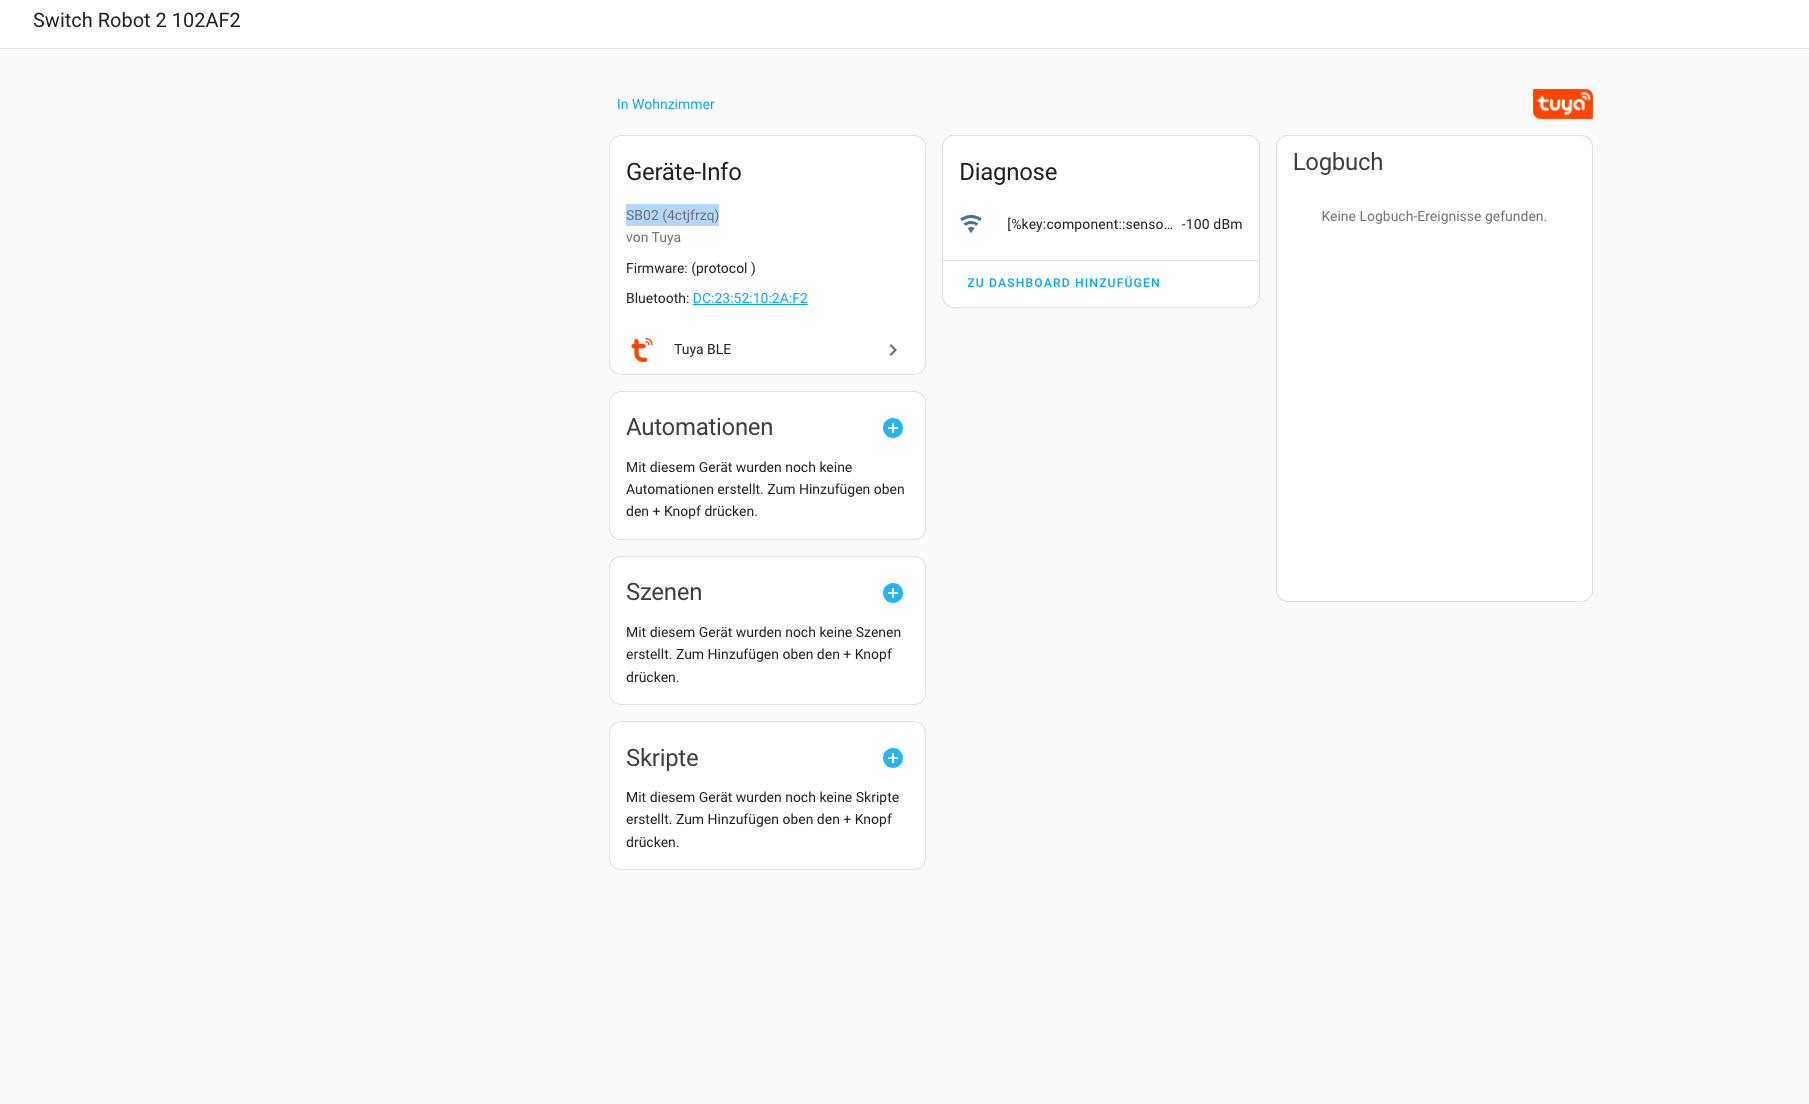1809x1104 pixels.
Task: Click the Tuya BLE integration icon
Action: pyautogui.click(x=642, y=349)
